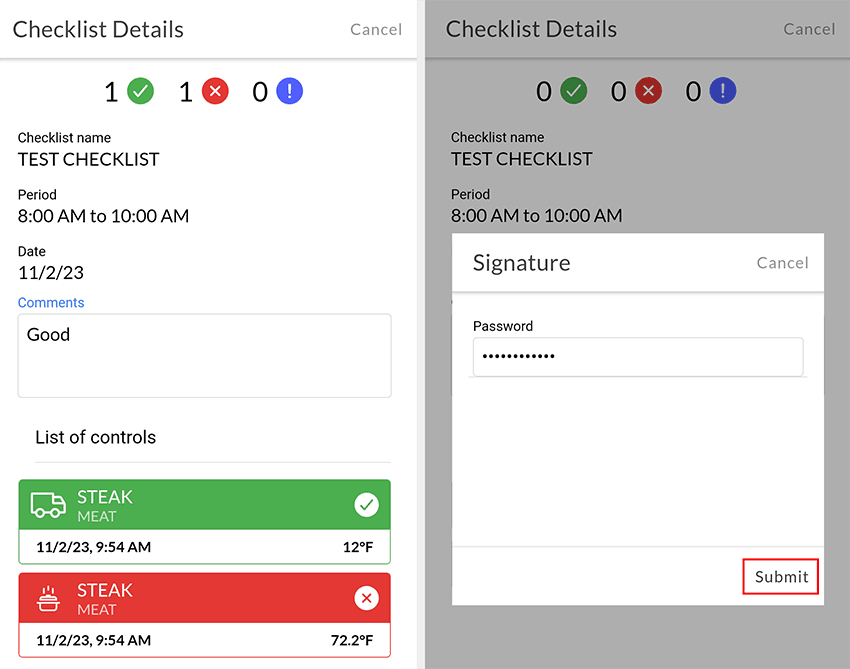This screenshot has height=669, width=850.
Task: Click Cancel in the dimmed right Checklist Details header
Action: pyautogui.click(x=809, y=29)
